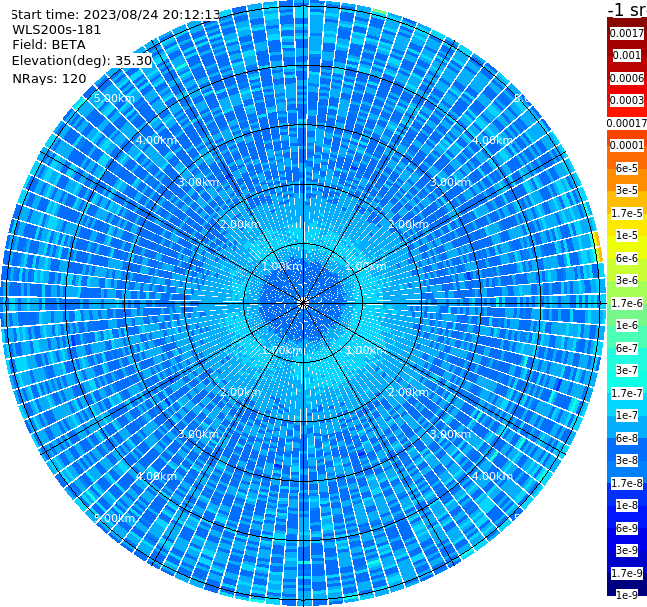Click the 6e-6 colorbar value

(627, 258)
